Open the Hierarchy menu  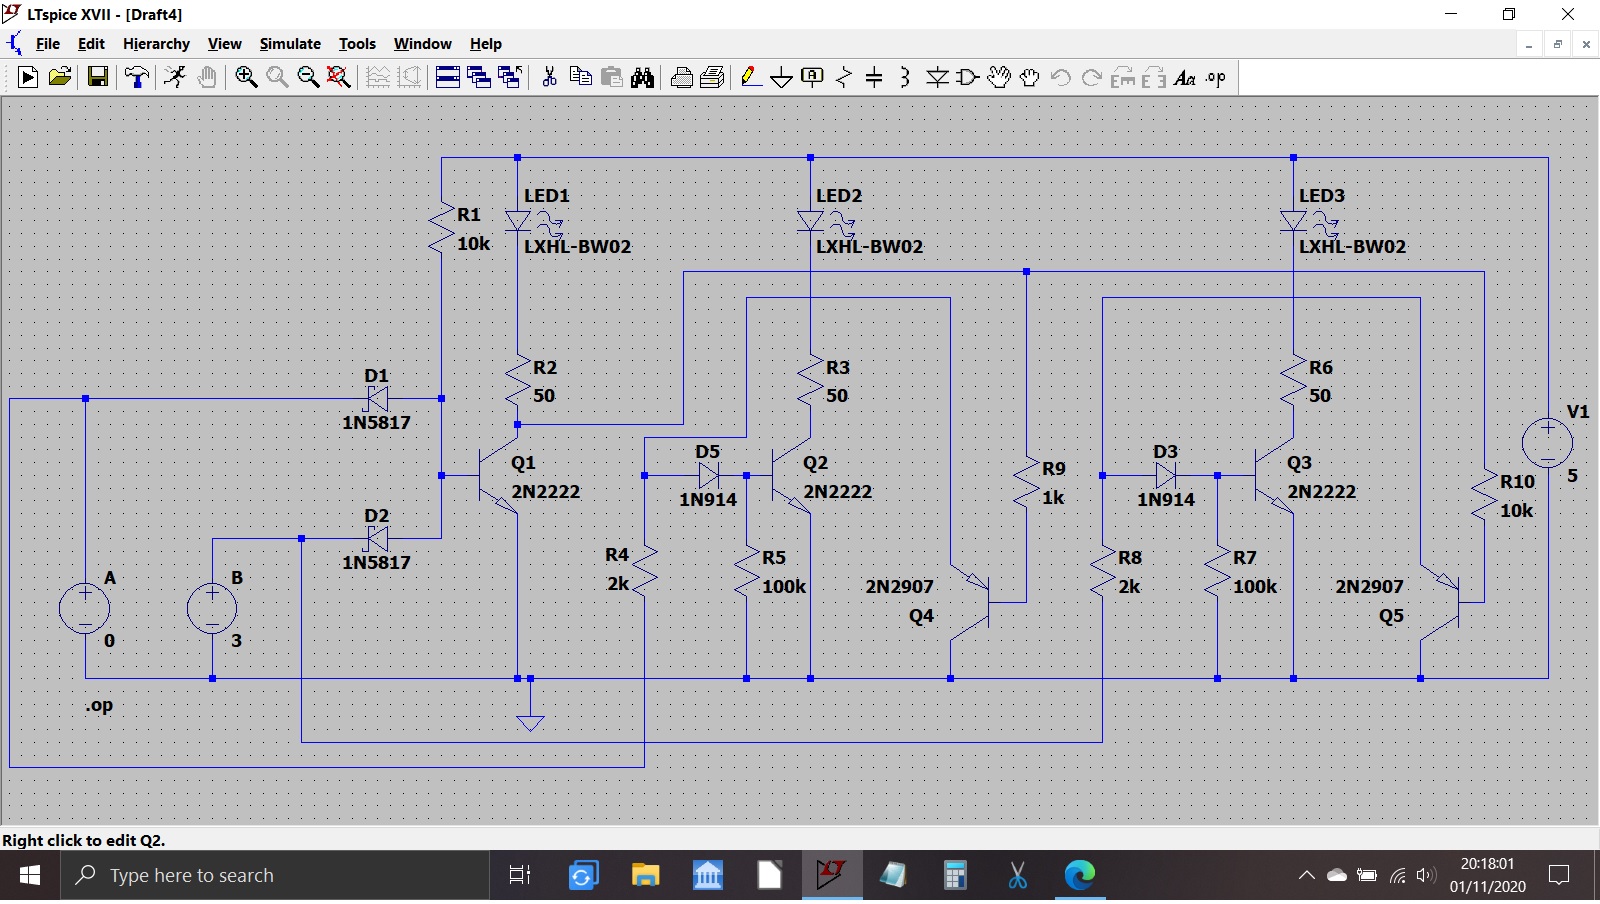pyautogui.click(x=156, y=44)
